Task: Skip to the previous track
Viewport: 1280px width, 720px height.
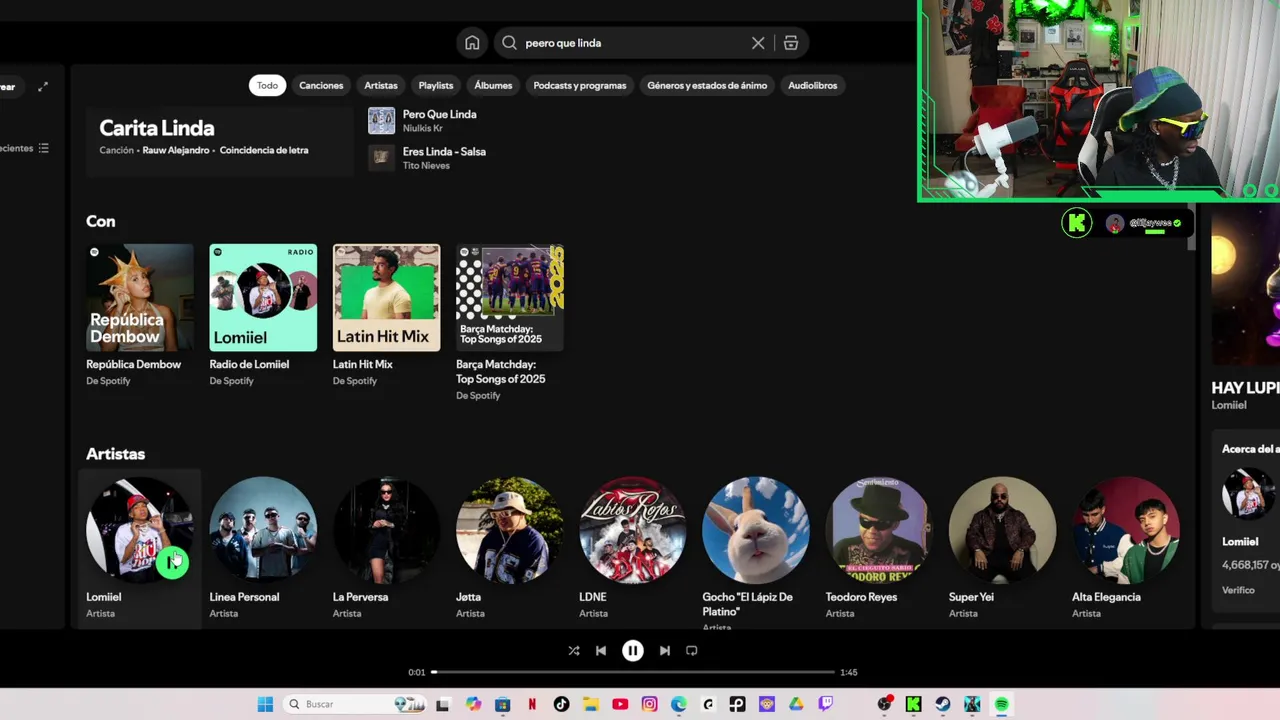Action: (x=601, y=651)
